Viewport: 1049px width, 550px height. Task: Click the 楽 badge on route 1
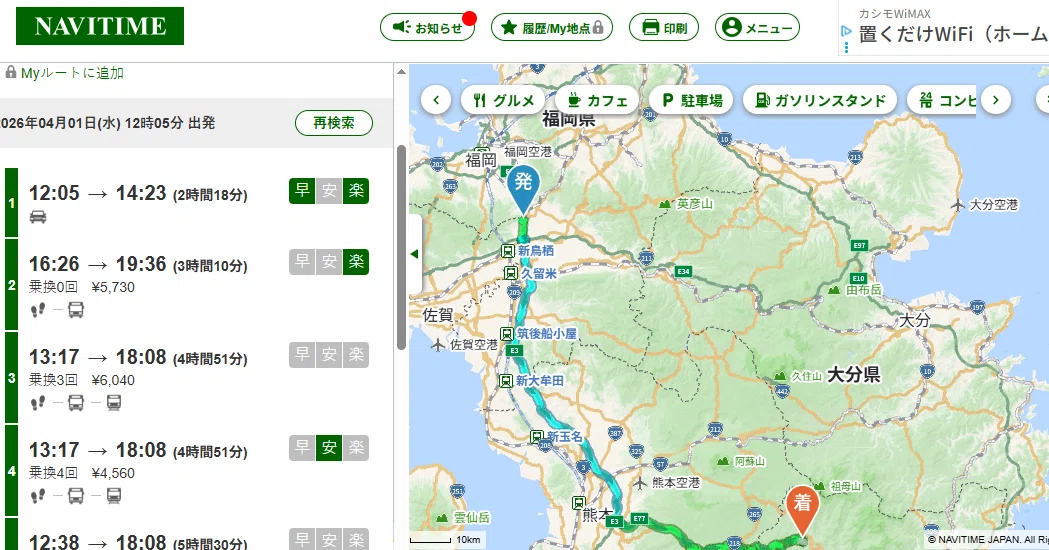(x=356, y=191)
